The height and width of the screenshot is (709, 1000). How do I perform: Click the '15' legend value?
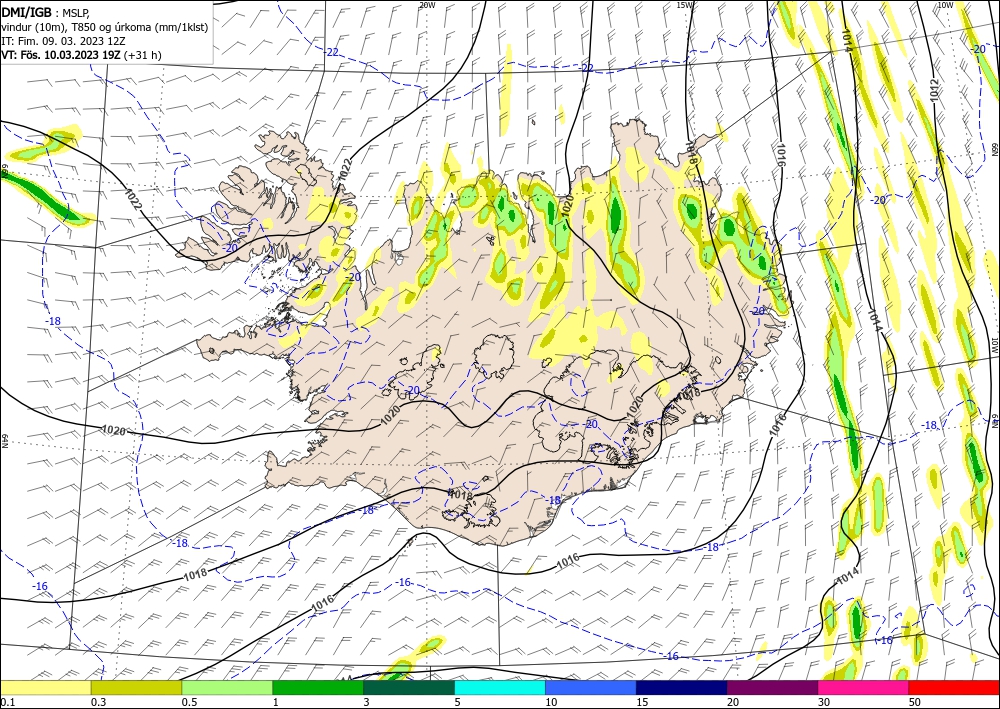point(642,702)
